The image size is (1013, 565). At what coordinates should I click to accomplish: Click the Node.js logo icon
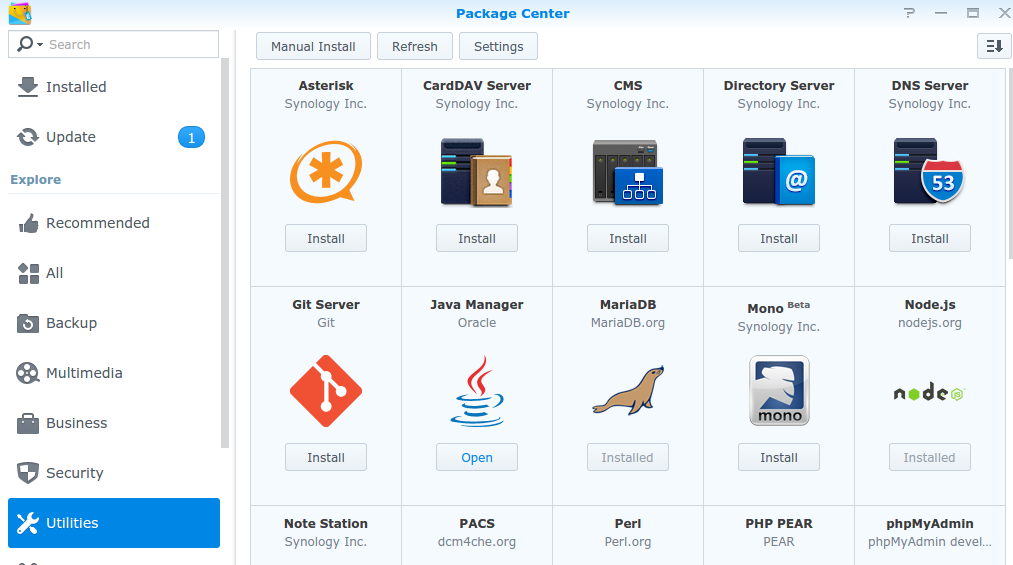click(929, 392)
